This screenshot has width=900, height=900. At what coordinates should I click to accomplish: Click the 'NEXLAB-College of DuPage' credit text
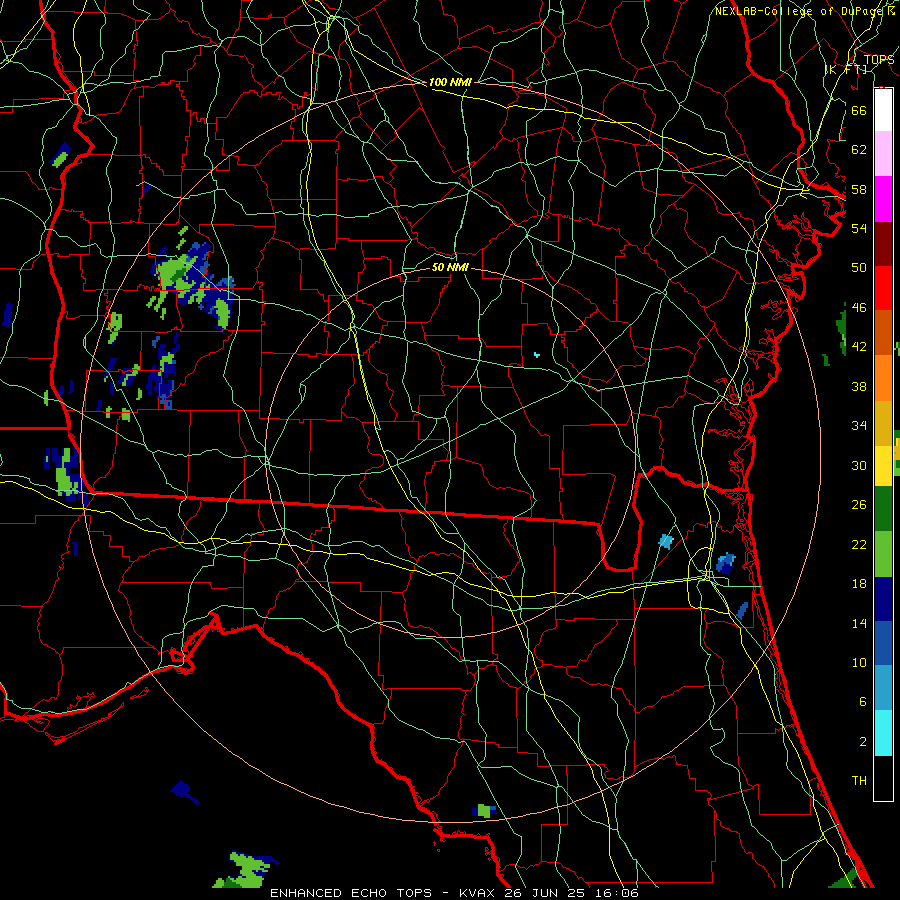coord(800,11)
